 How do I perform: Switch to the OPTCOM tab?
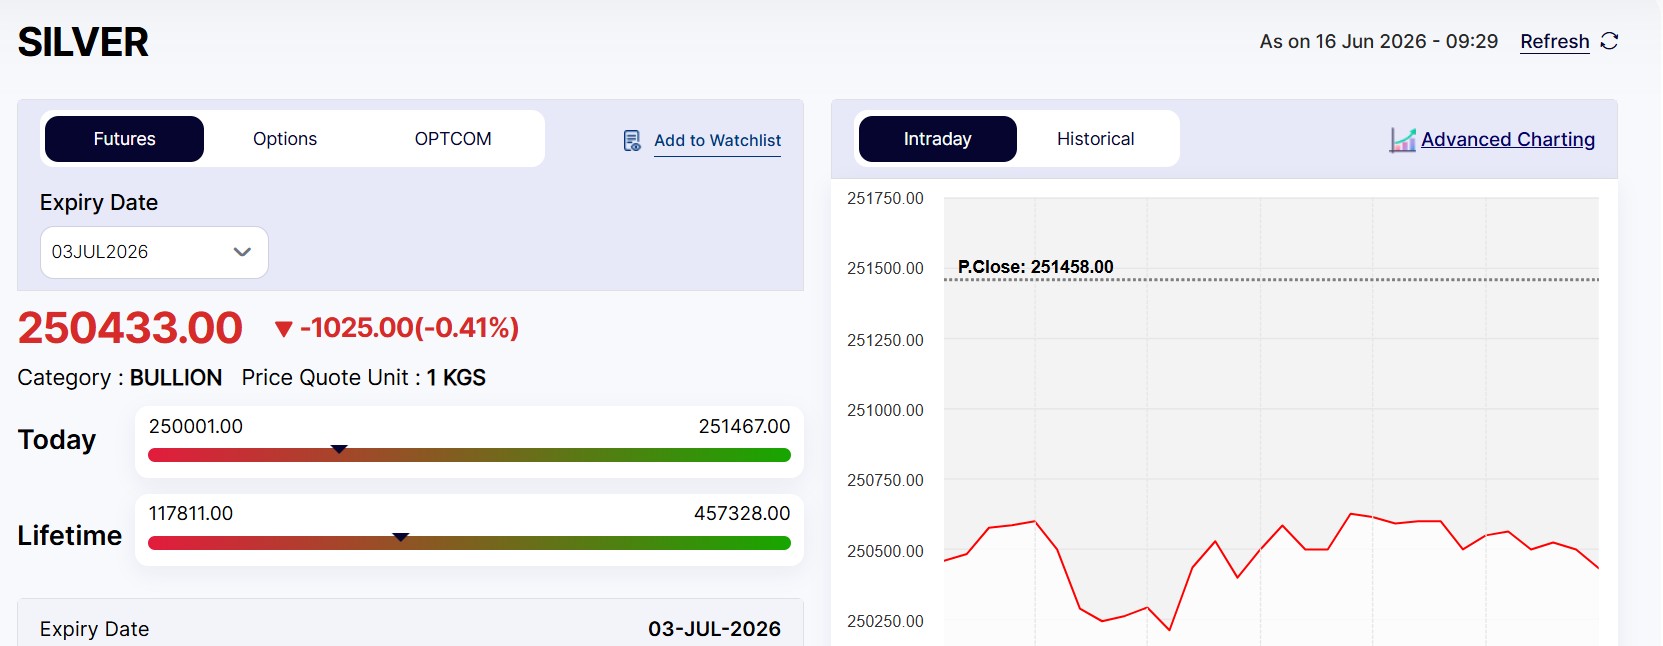pos(453,139)
